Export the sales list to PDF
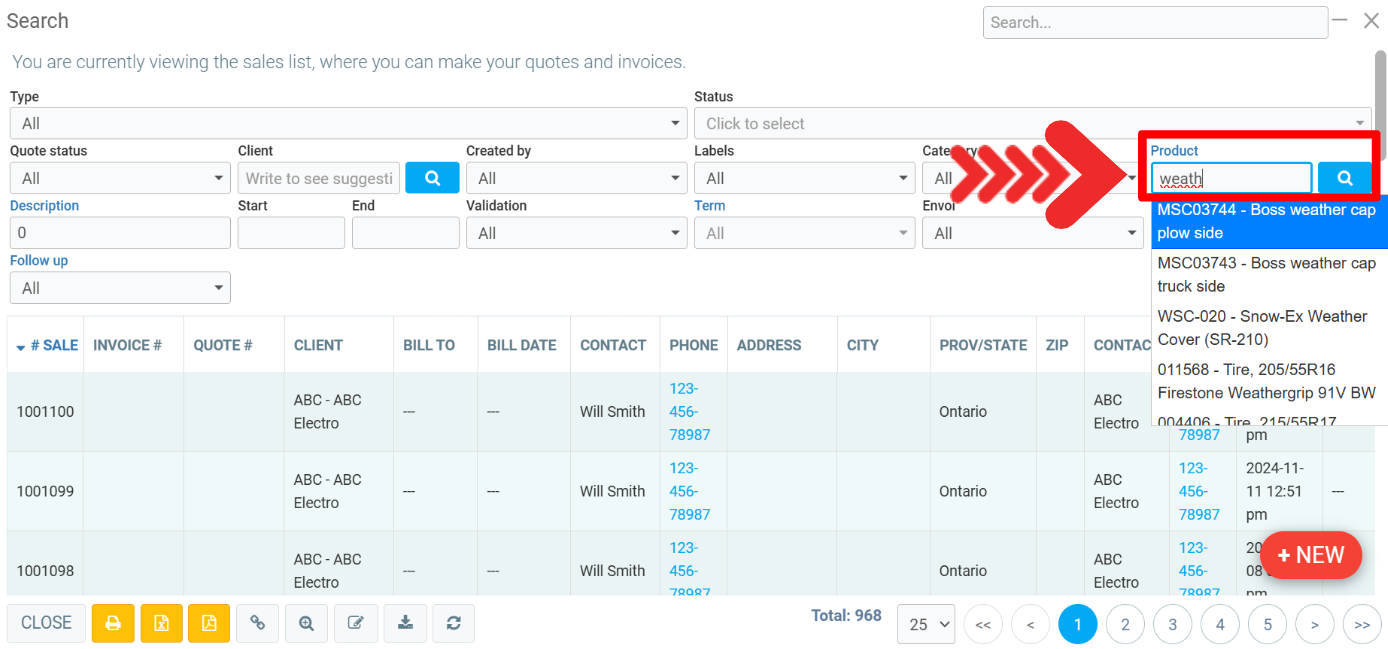The image size is (1388, 649). [209, 623]
